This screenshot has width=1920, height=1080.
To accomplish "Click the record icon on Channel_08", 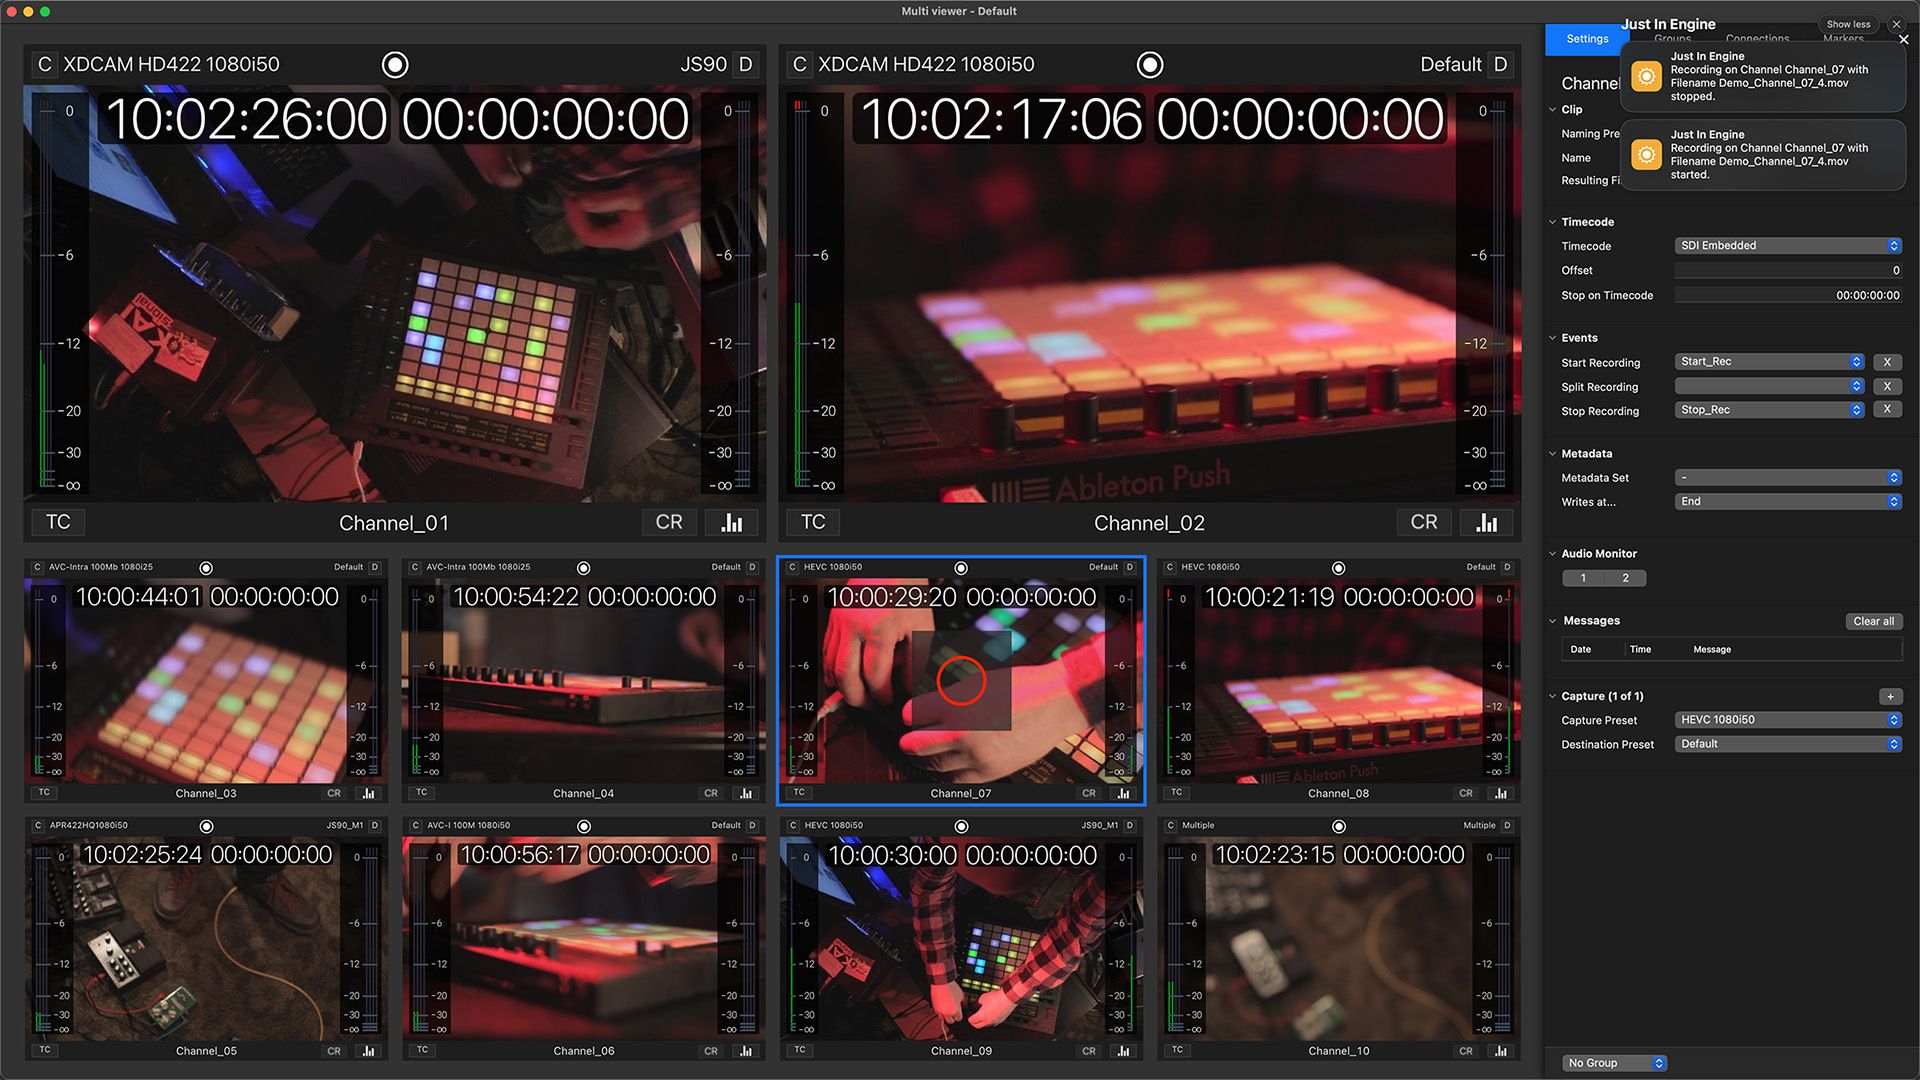I will coord(1338,568).
